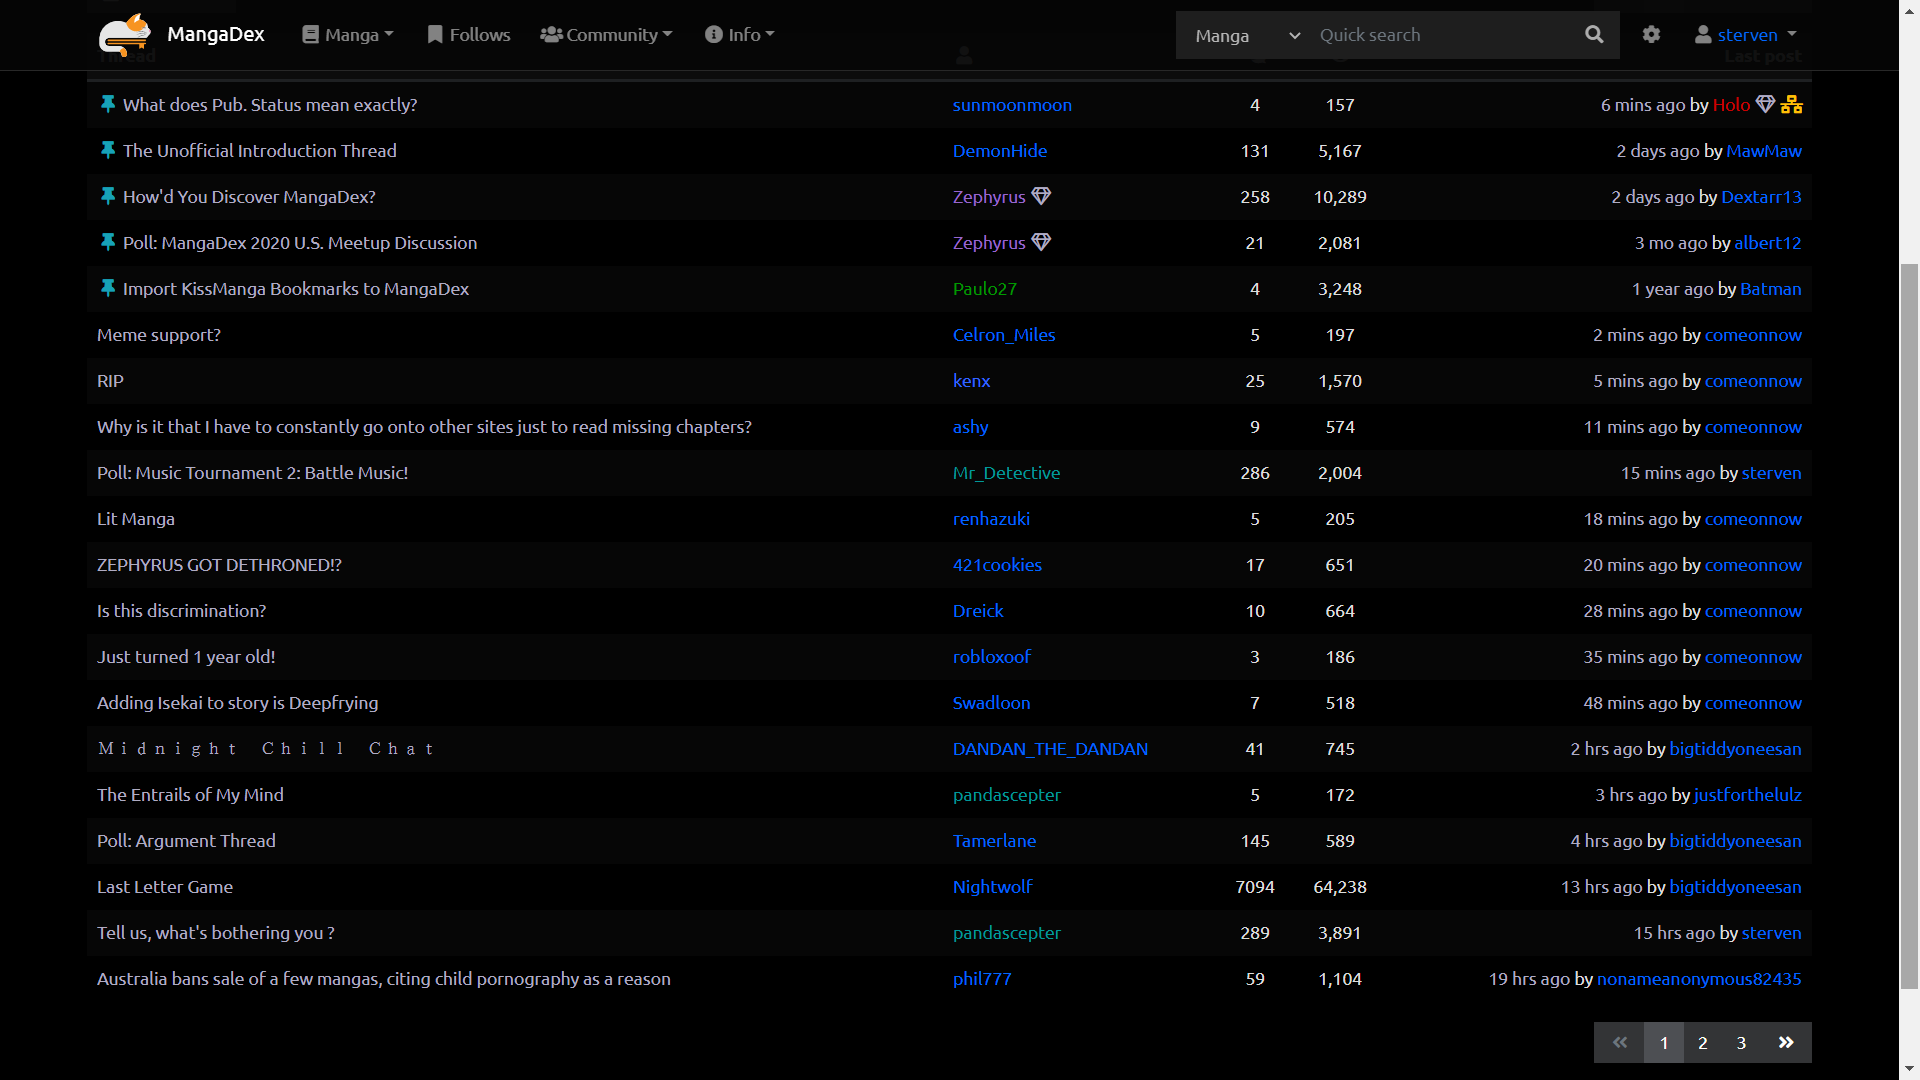This screenshot has width=1920, height=1080.
Task: Click diamond badge beside Zephyrus on Meetup poll
Action: (x=1041, y=242)
